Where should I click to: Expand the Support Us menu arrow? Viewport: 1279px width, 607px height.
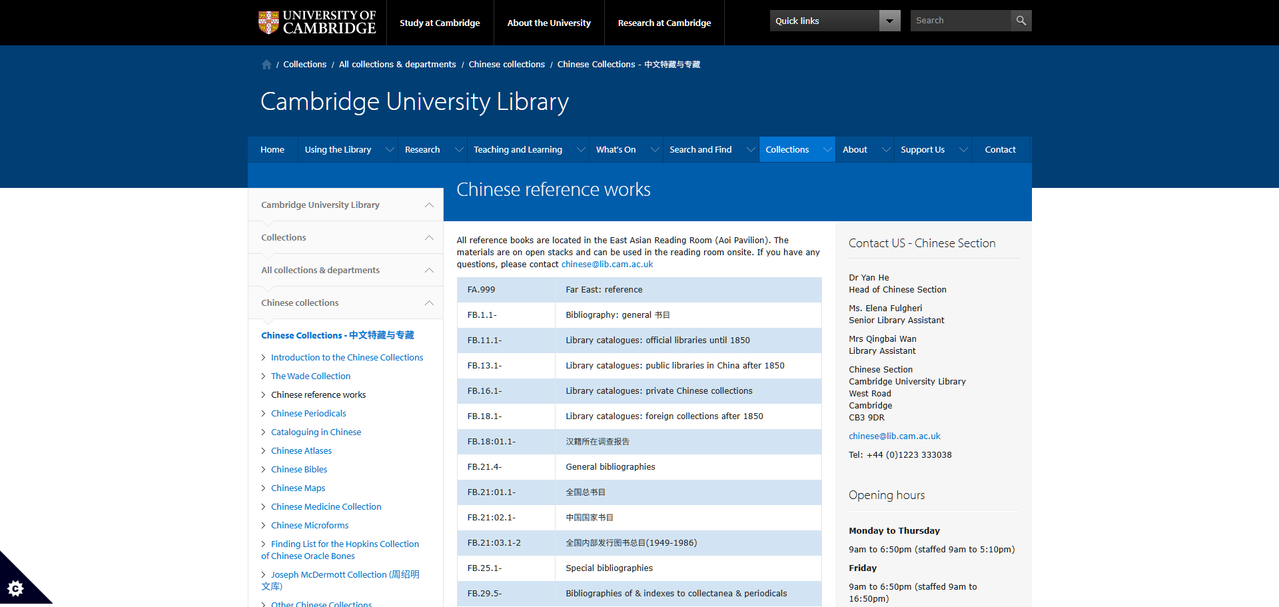pos(963,150)
